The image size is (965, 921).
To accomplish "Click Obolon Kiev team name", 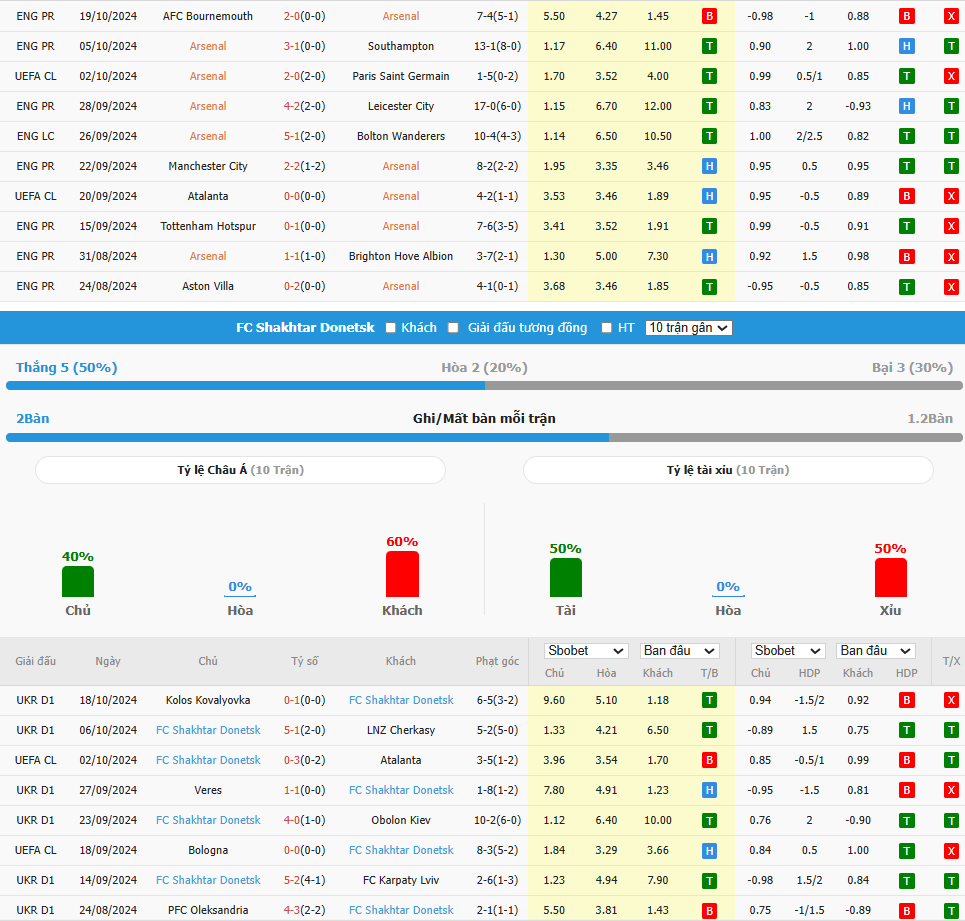I will [401, 820].
